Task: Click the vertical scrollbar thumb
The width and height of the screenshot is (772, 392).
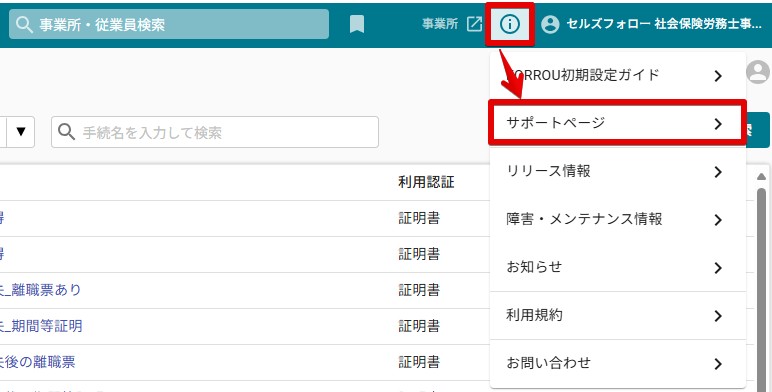Action: pos(761,290)
